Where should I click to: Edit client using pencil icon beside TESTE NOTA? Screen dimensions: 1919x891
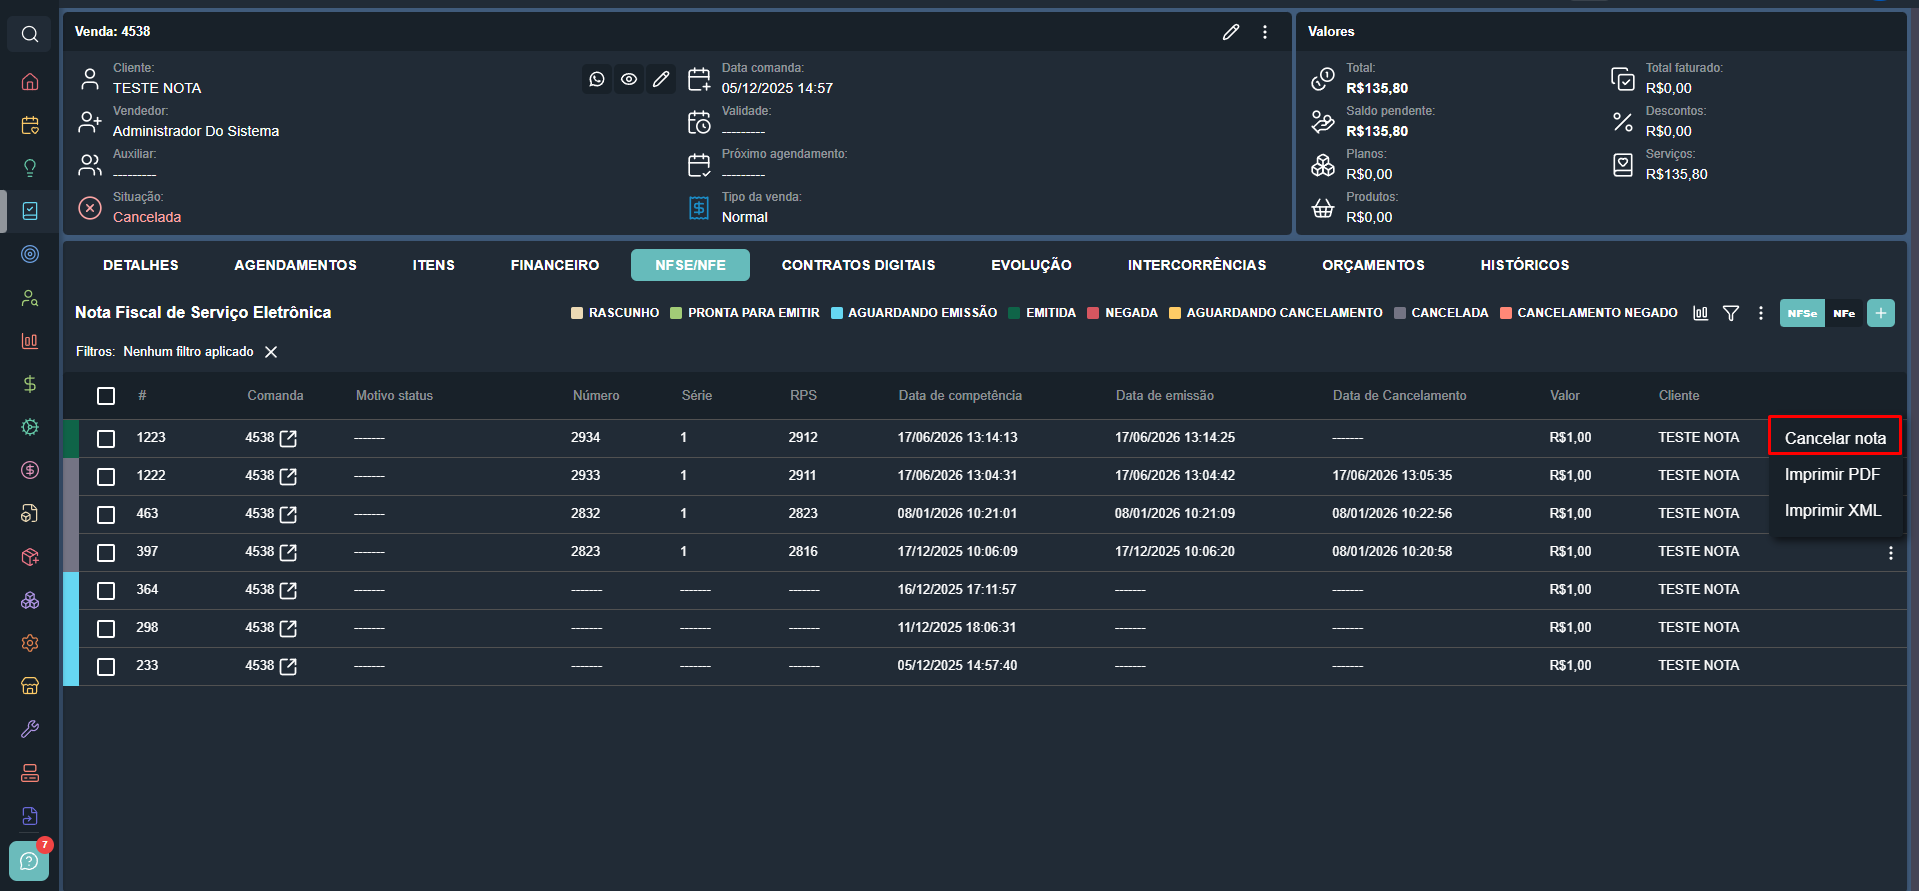coord(661,79)
